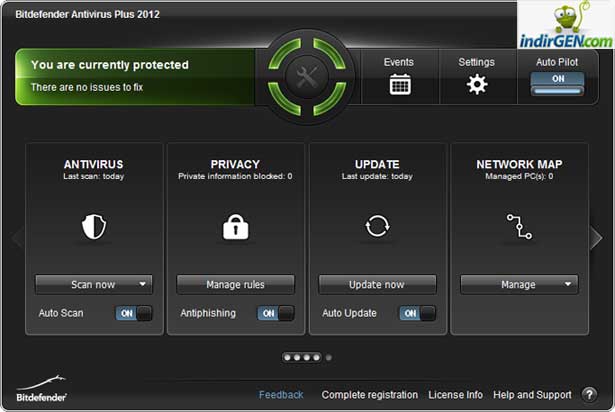Click the Update circular arrows icon
The width and height of the screenshot is (615, 412).
point(377,226)
